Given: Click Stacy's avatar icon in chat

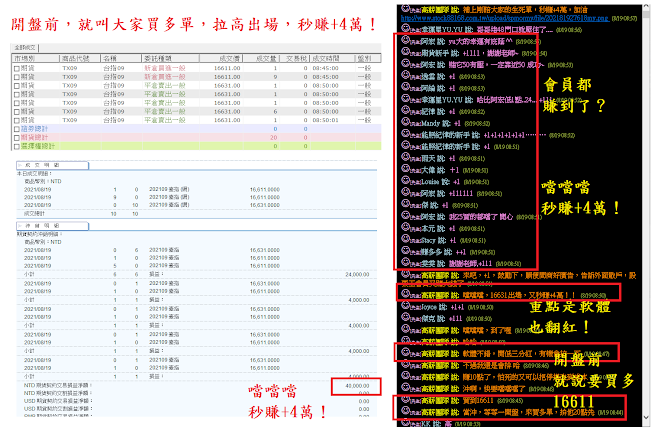Looking at the screenshot, I should pyautogui.click(x=405, y=239).
